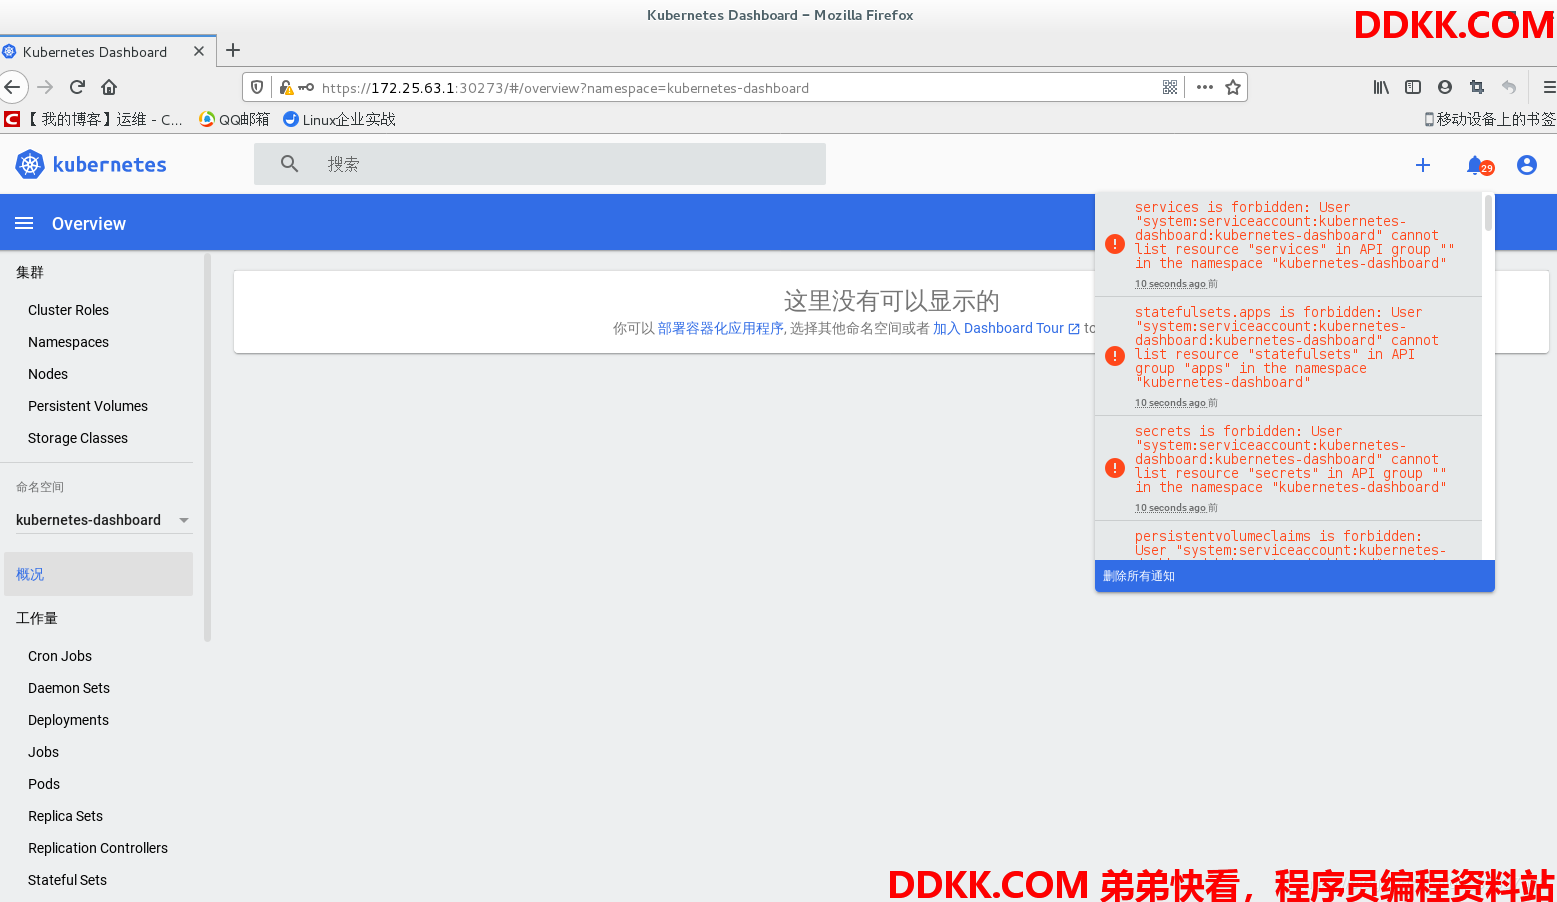1557x902 pixels.
Task: Click the 工作量 workloads section heading
Action: 37,618
